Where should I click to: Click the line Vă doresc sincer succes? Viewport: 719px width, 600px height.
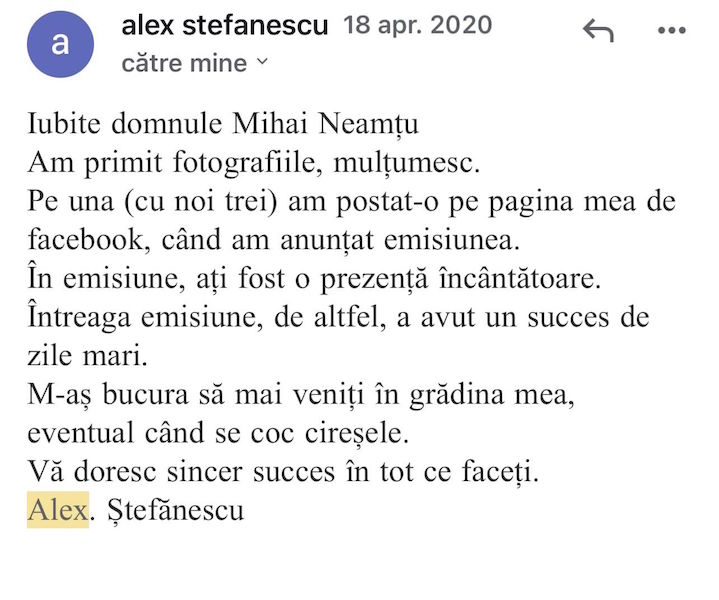(283, 471)
